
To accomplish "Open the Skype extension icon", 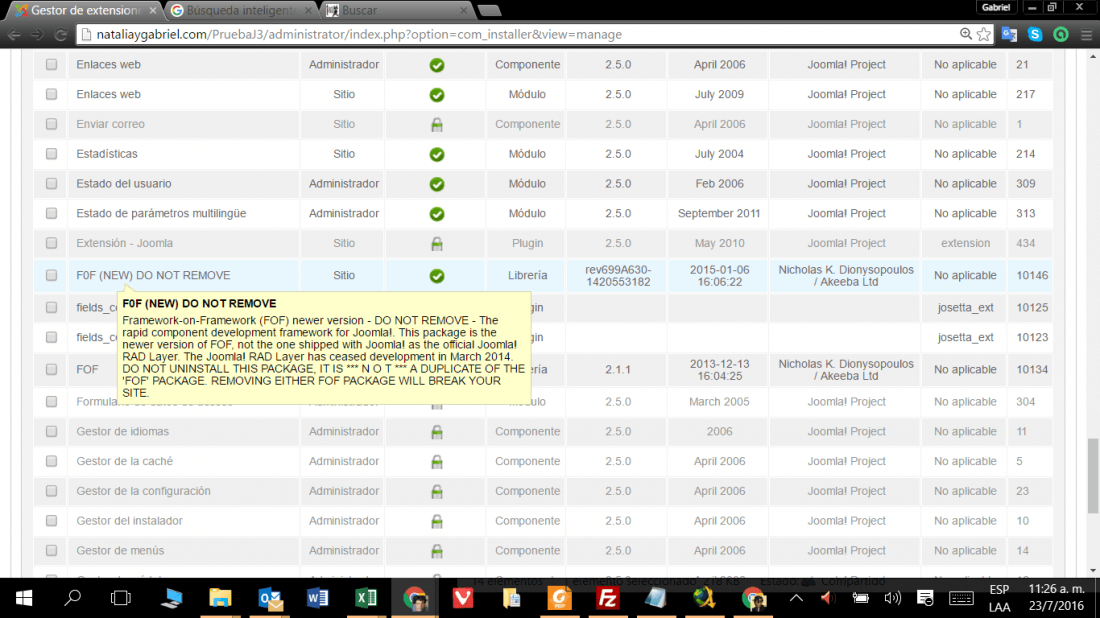I will click(1035, 34).
